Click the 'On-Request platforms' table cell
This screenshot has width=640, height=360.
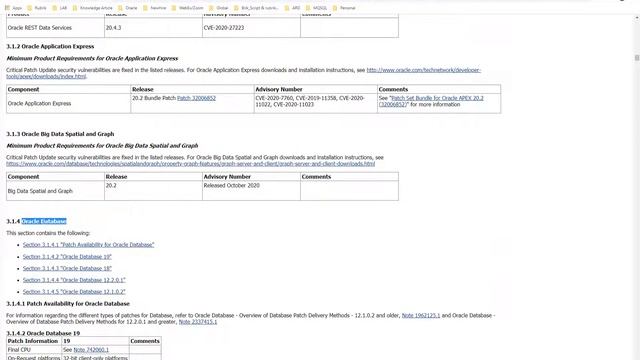33,358
